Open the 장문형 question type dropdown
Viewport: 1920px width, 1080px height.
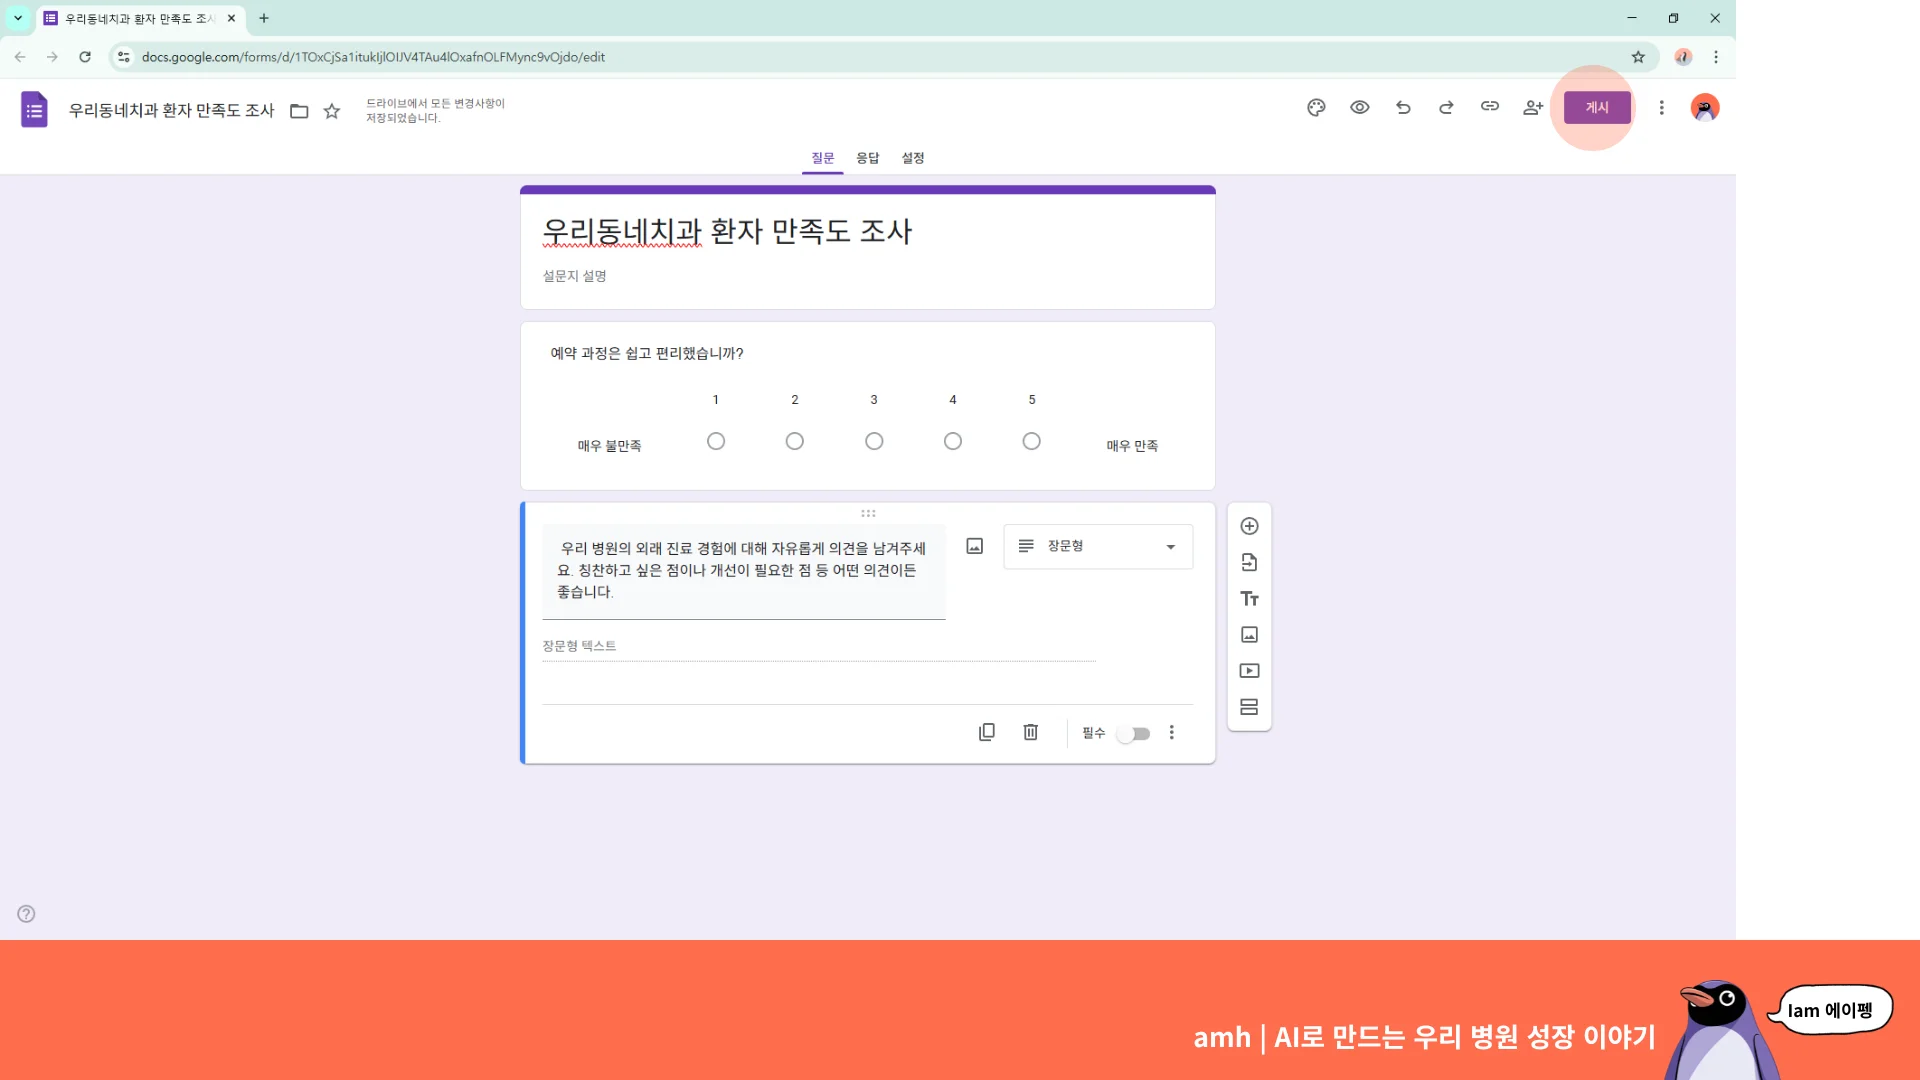click(1097, 546)
